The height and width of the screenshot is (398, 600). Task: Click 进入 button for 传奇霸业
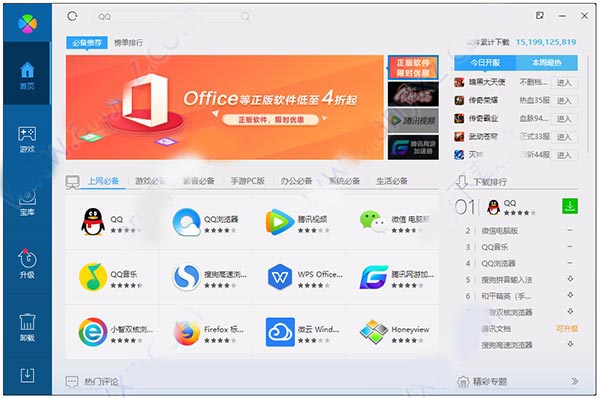point(564,119)
